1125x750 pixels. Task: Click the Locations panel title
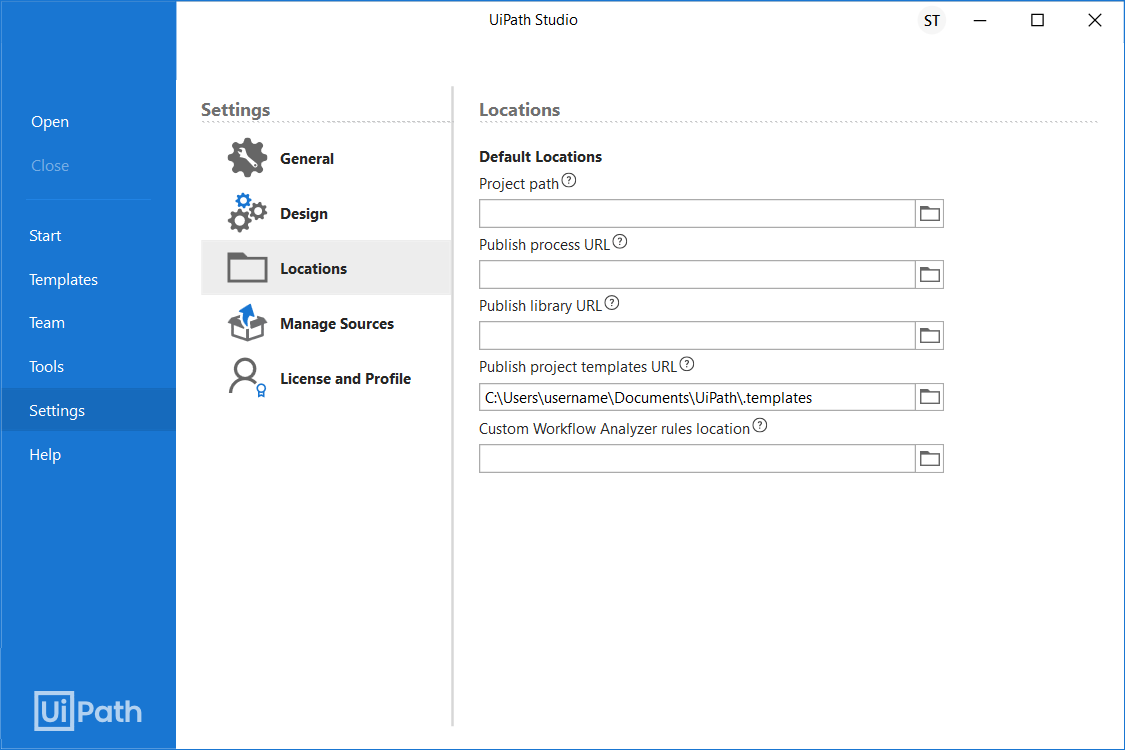coord(519,110)
